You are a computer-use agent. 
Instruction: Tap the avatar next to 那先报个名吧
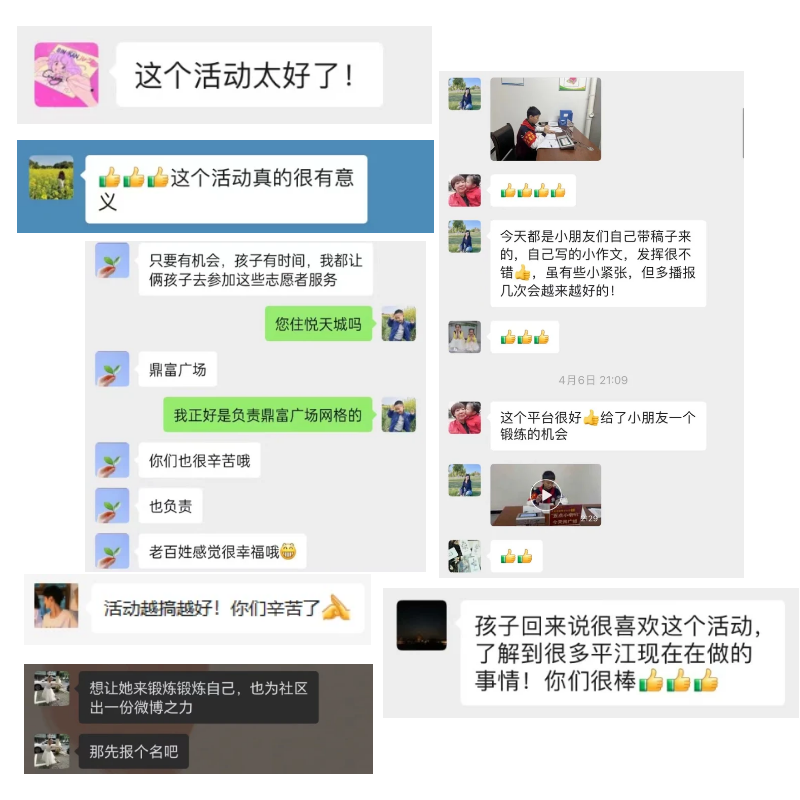coord(52,751)
